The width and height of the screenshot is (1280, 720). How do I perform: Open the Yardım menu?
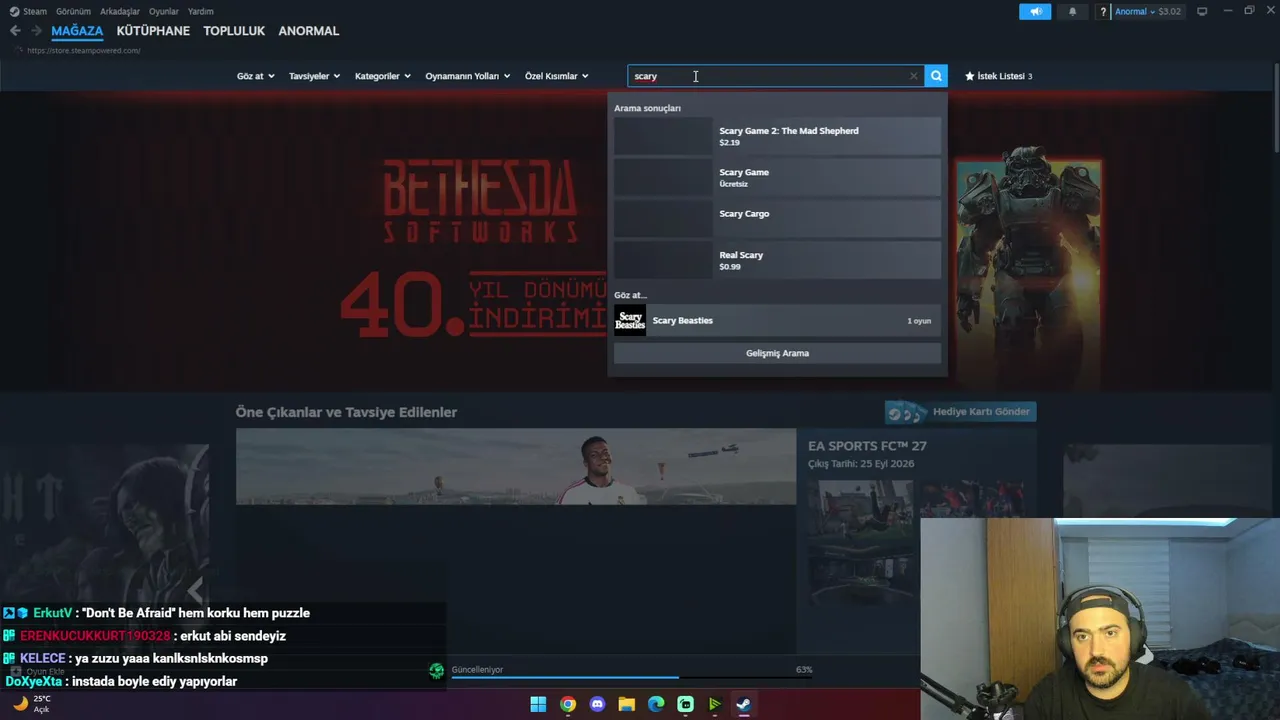coord(201,12)
